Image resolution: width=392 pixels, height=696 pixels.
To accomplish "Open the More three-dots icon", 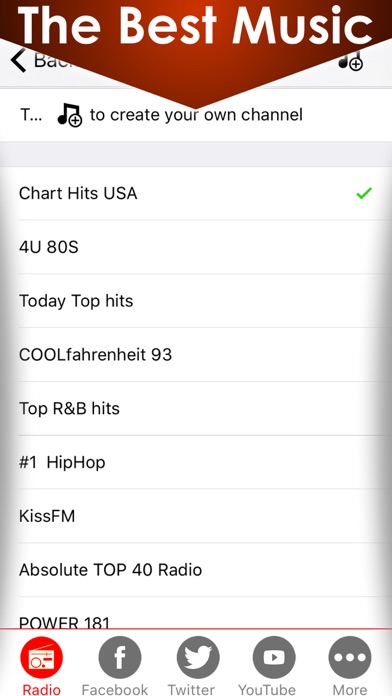I will (350, 657).
